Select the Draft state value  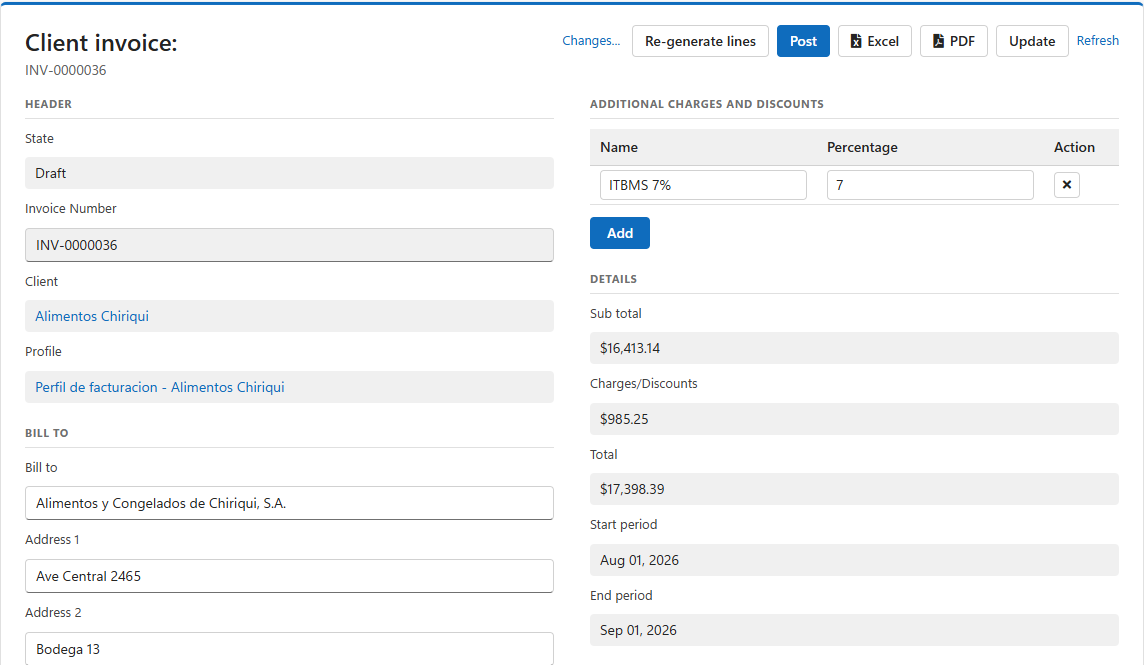290,173
